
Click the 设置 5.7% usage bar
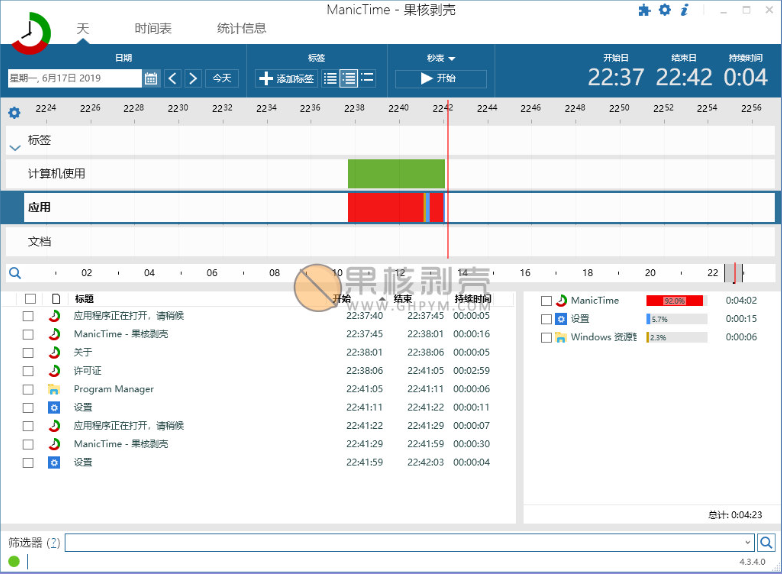(677, 319)
